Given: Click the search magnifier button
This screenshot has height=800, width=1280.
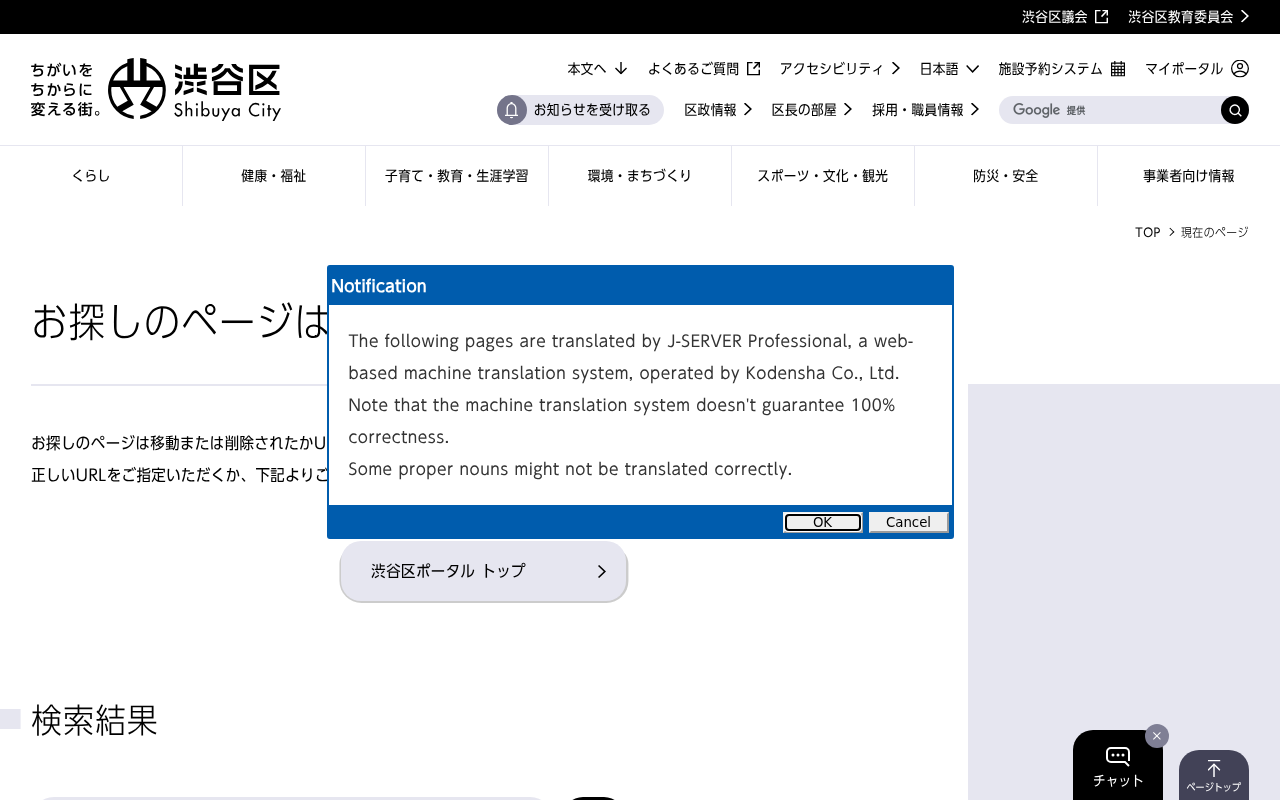Looking at the screenshot, I should coord(1235,110).
